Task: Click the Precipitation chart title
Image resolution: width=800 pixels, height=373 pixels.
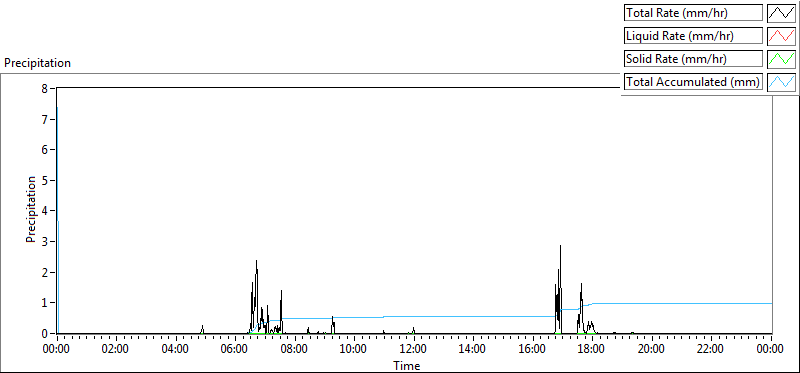Action: [x=37, y=63]
